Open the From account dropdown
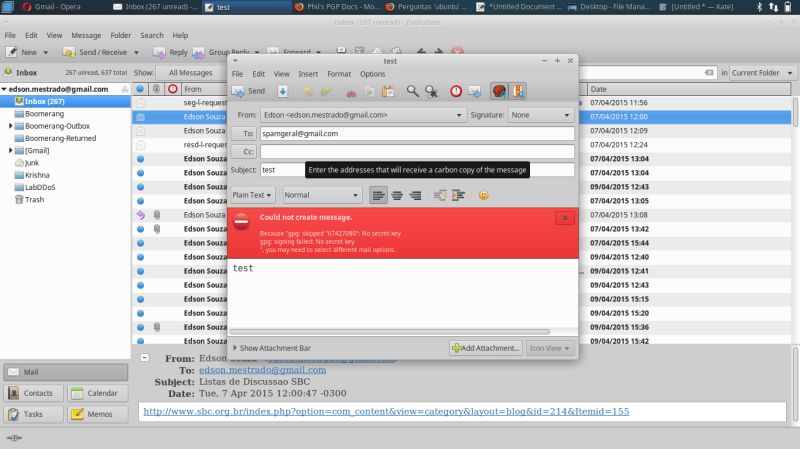Viewport: 800px width, 449px height. 363,115
